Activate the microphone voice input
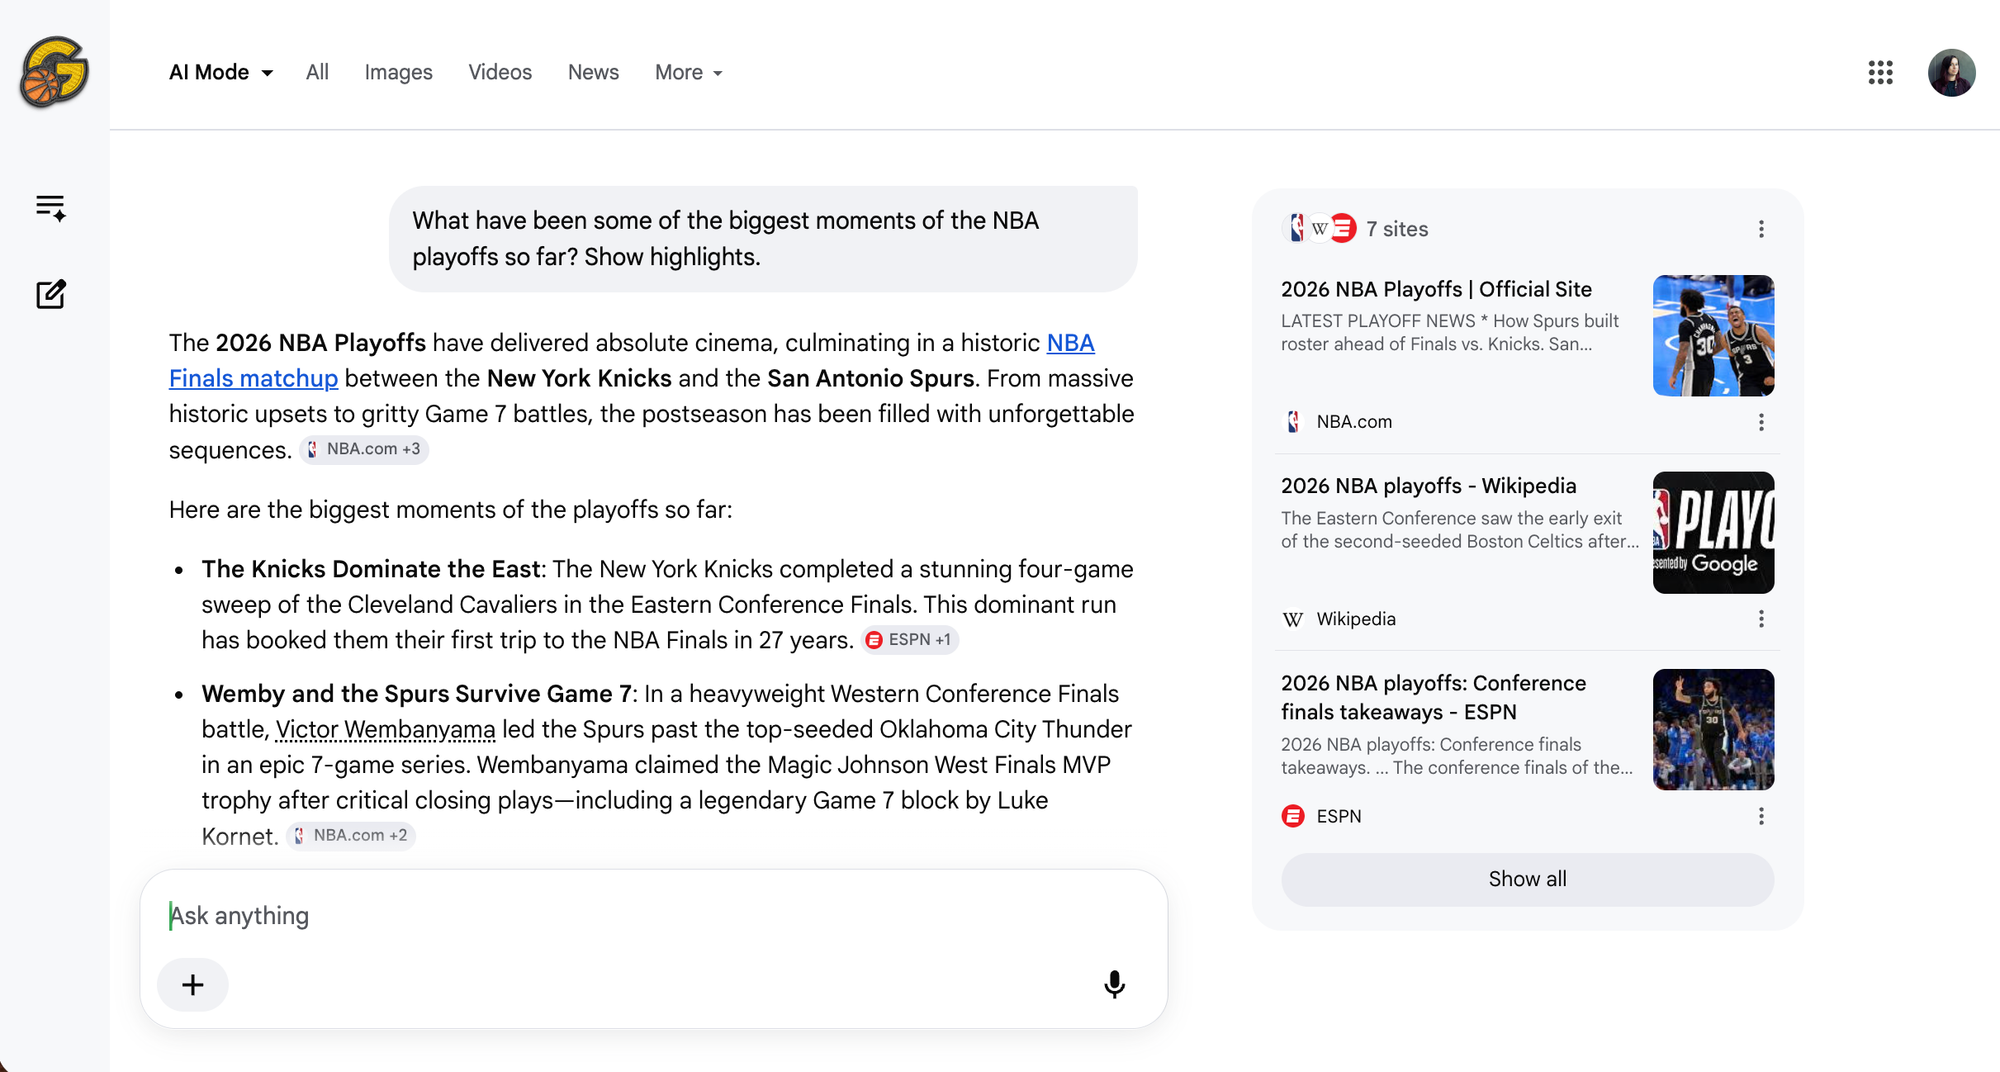This screenshot has height=1072, width=2000. (1114, 985)
